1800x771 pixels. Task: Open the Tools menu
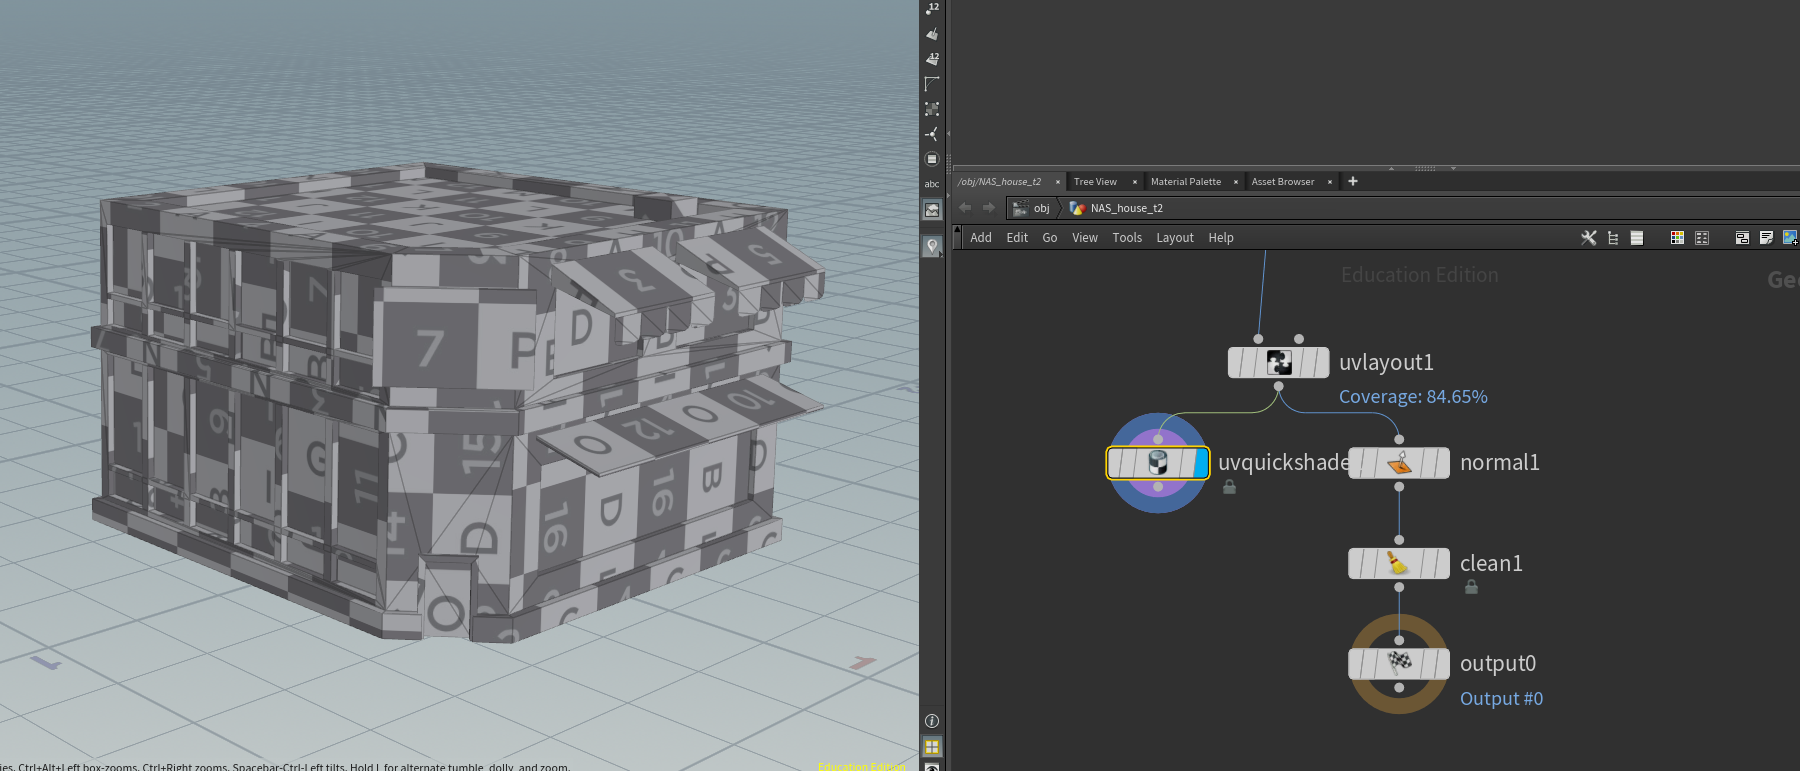1127,238
